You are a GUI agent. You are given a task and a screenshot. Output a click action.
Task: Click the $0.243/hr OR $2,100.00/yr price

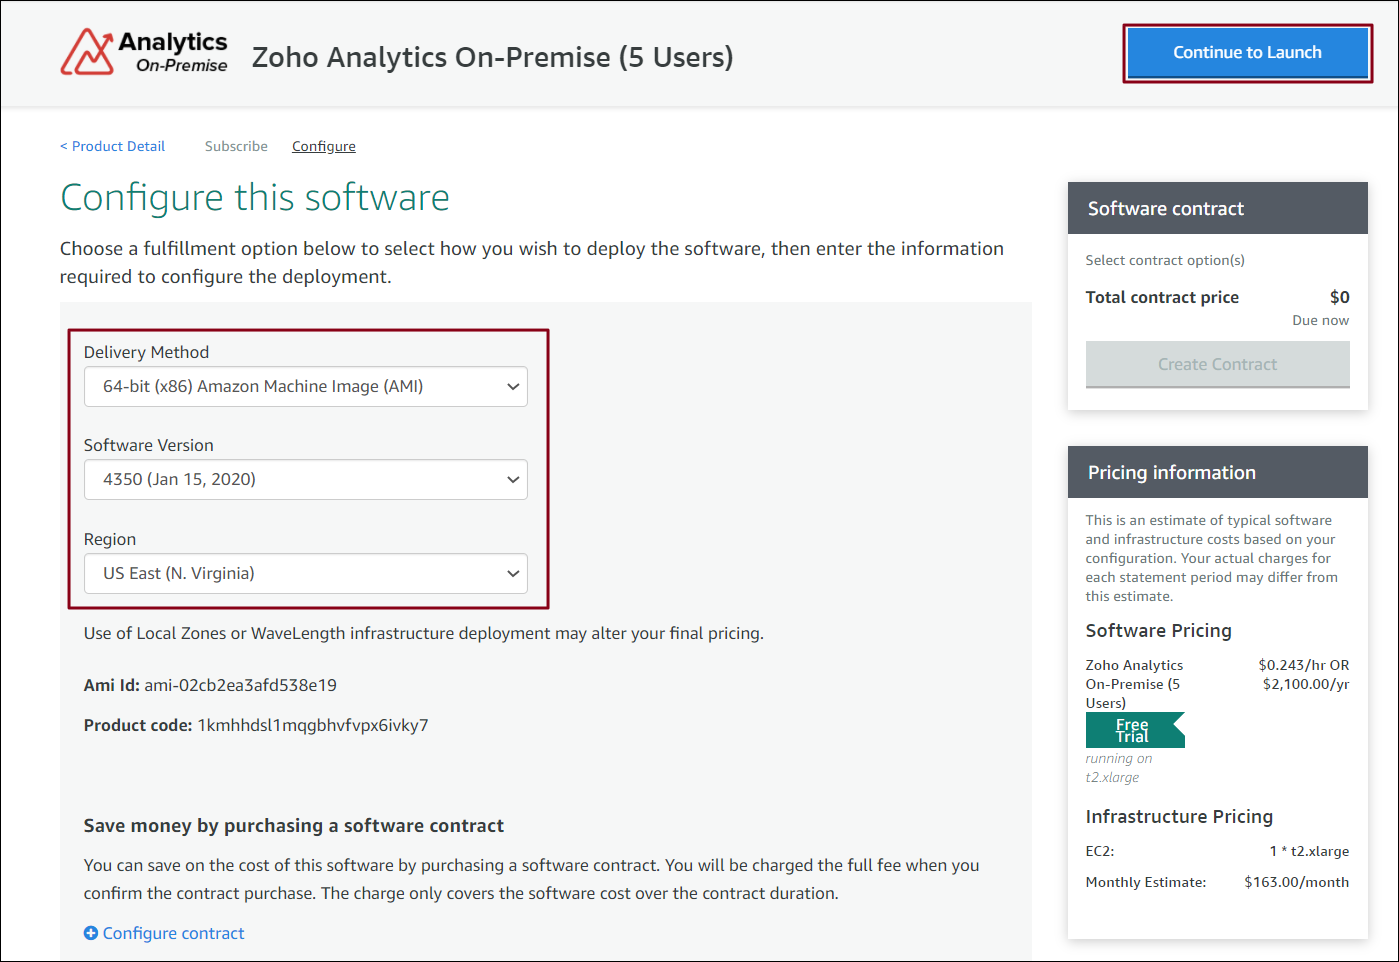(1304, 675)
